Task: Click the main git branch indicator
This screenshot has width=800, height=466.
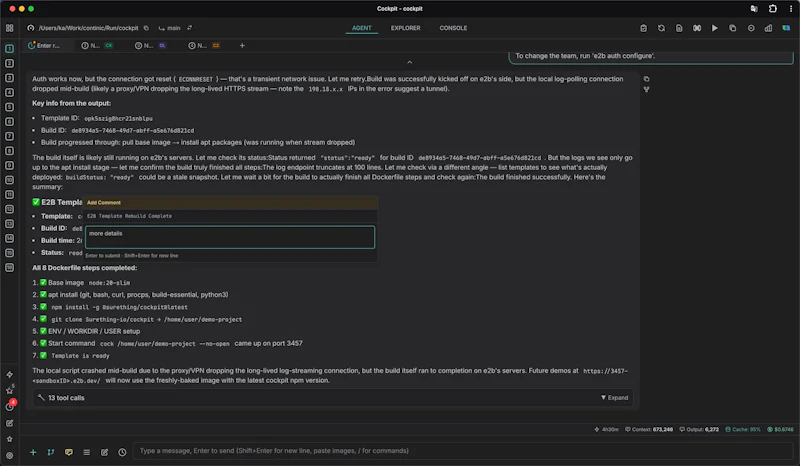Action: (x=169, y=28)
